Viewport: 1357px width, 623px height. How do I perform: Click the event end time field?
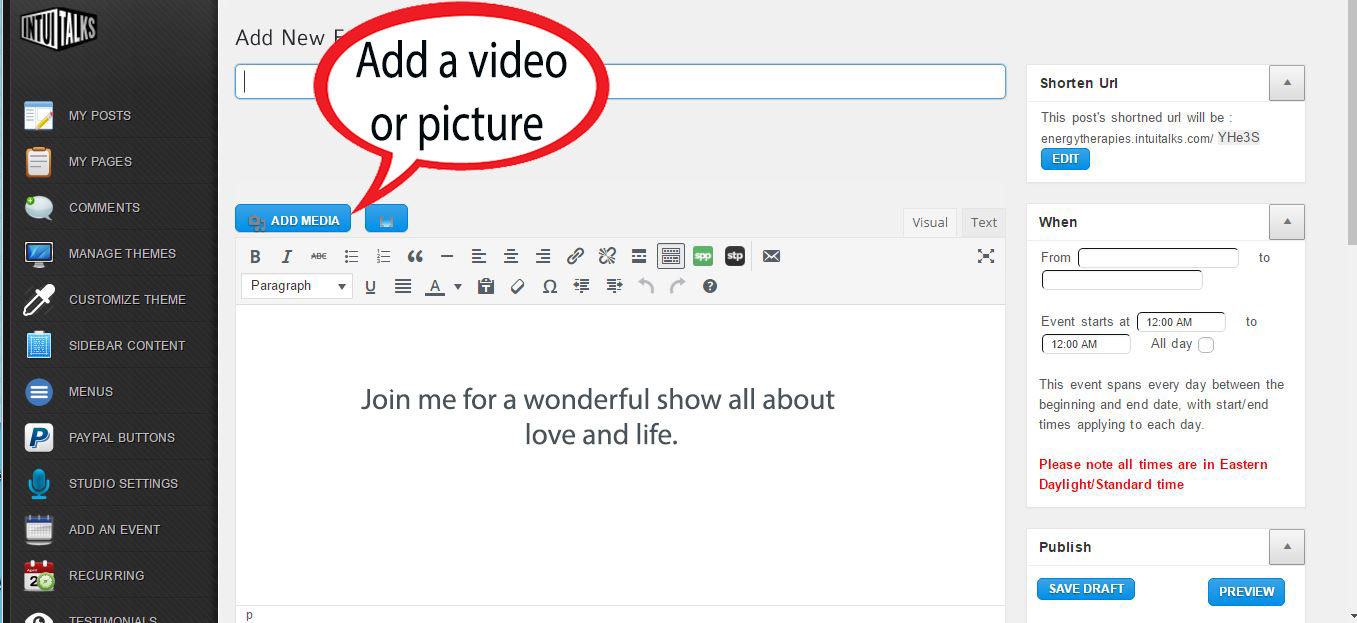(x=1086, y=344)
